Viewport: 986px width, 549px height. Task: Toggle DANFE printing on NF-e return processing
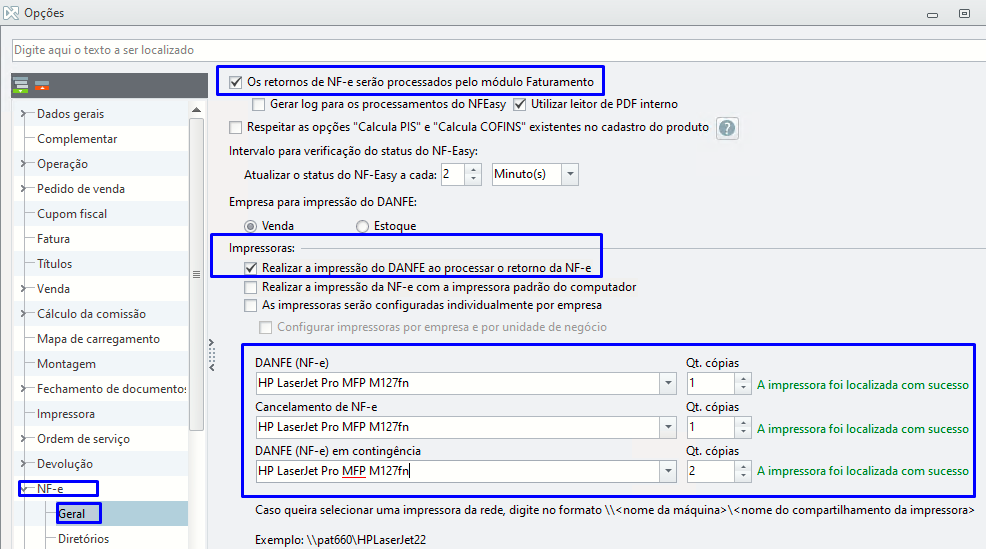[251, 268]
